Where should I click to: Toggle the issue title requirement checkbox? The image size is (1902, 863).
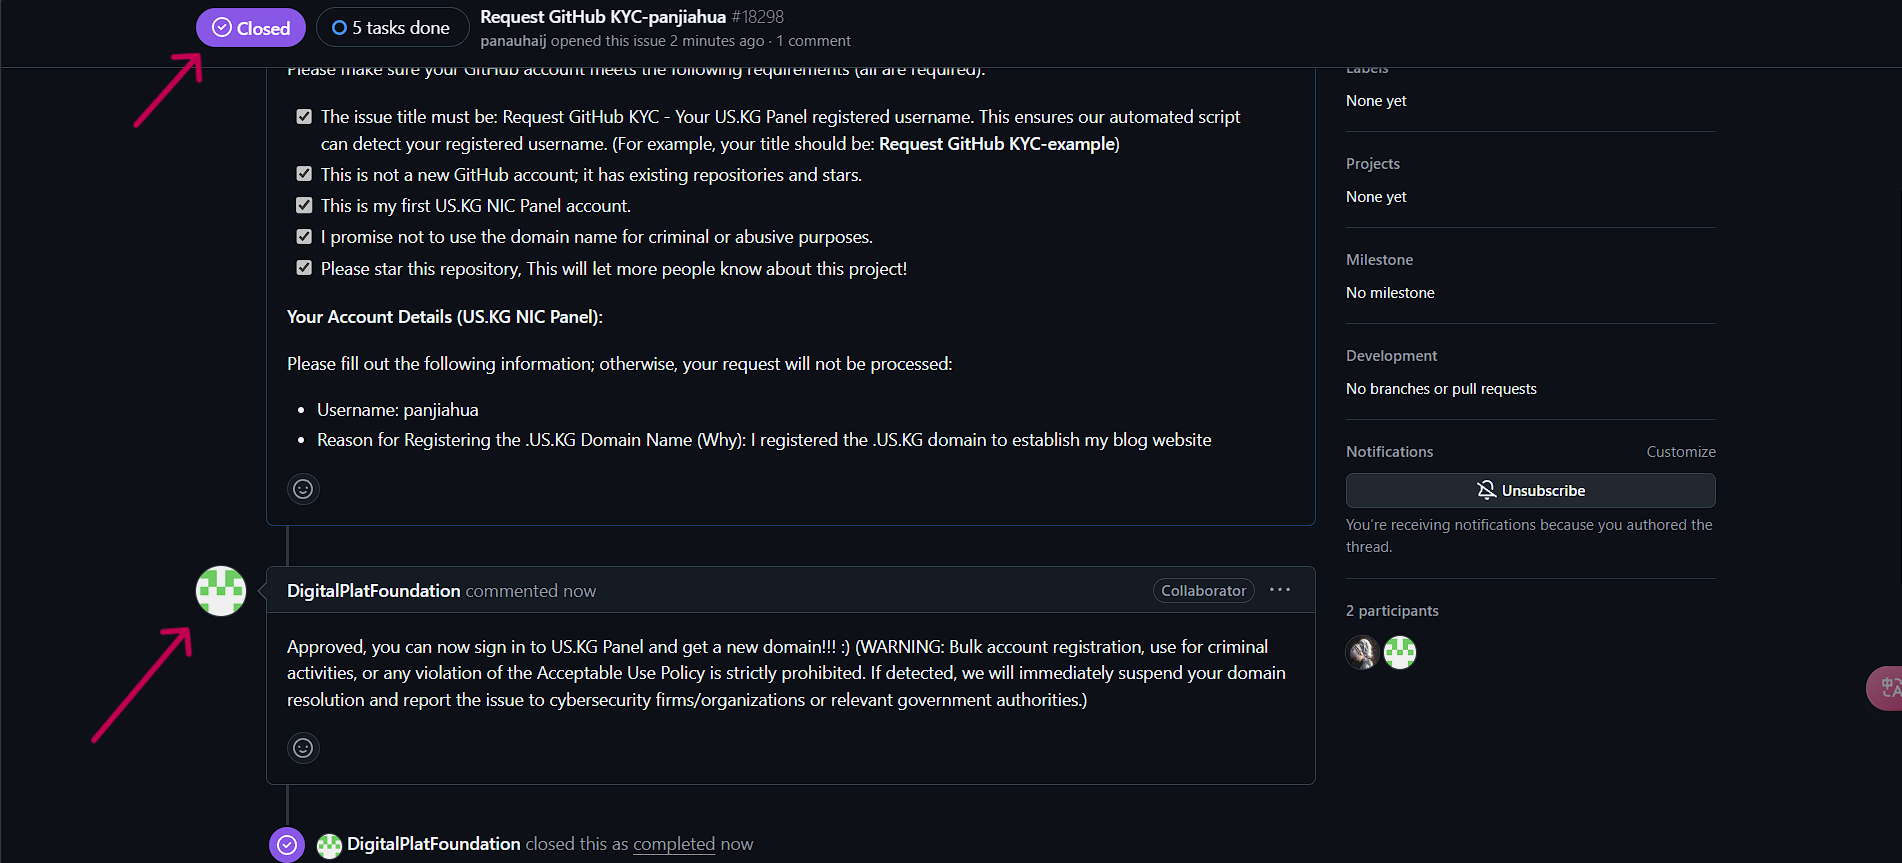coord(304,117)
